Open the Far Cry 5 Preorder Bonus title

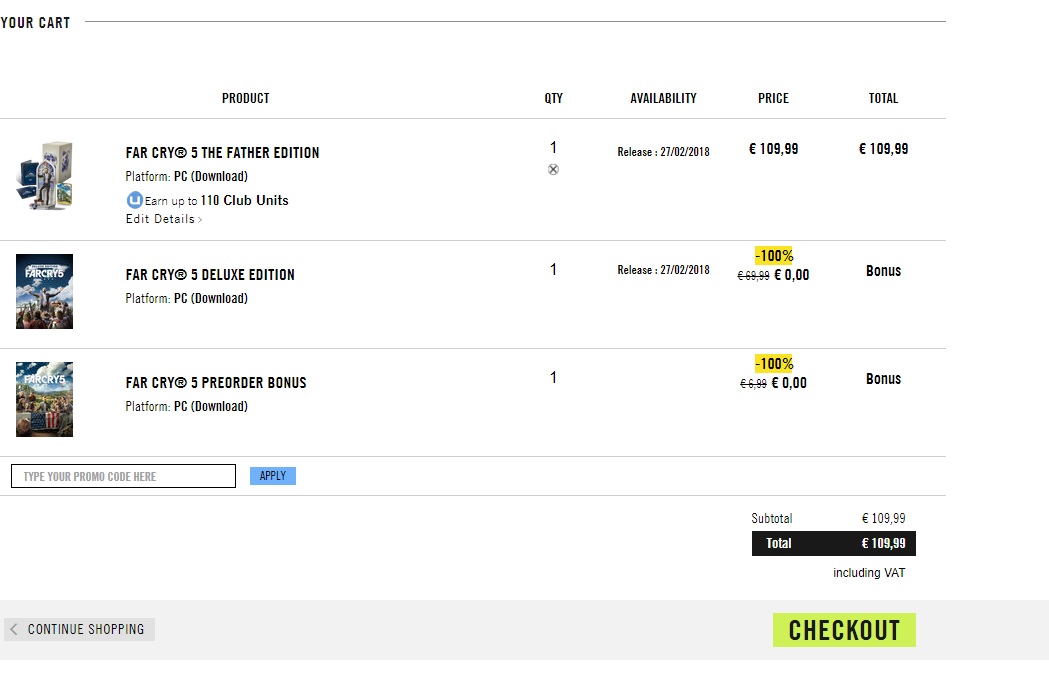[x=216, y=383]
